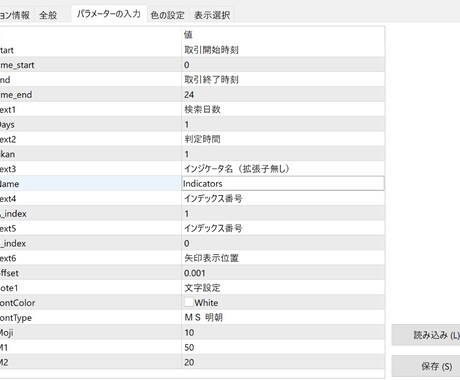The height and width of the screenshot is (380, 460).
Task: Select the 検索日数 value cell
Action: click(x=283, y=109)
